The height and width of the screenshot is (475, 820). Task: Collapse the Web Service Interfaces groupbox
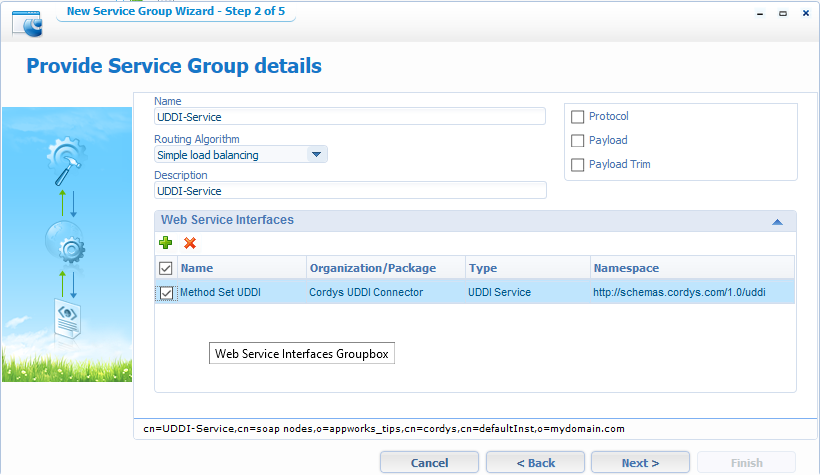point(776,221)
